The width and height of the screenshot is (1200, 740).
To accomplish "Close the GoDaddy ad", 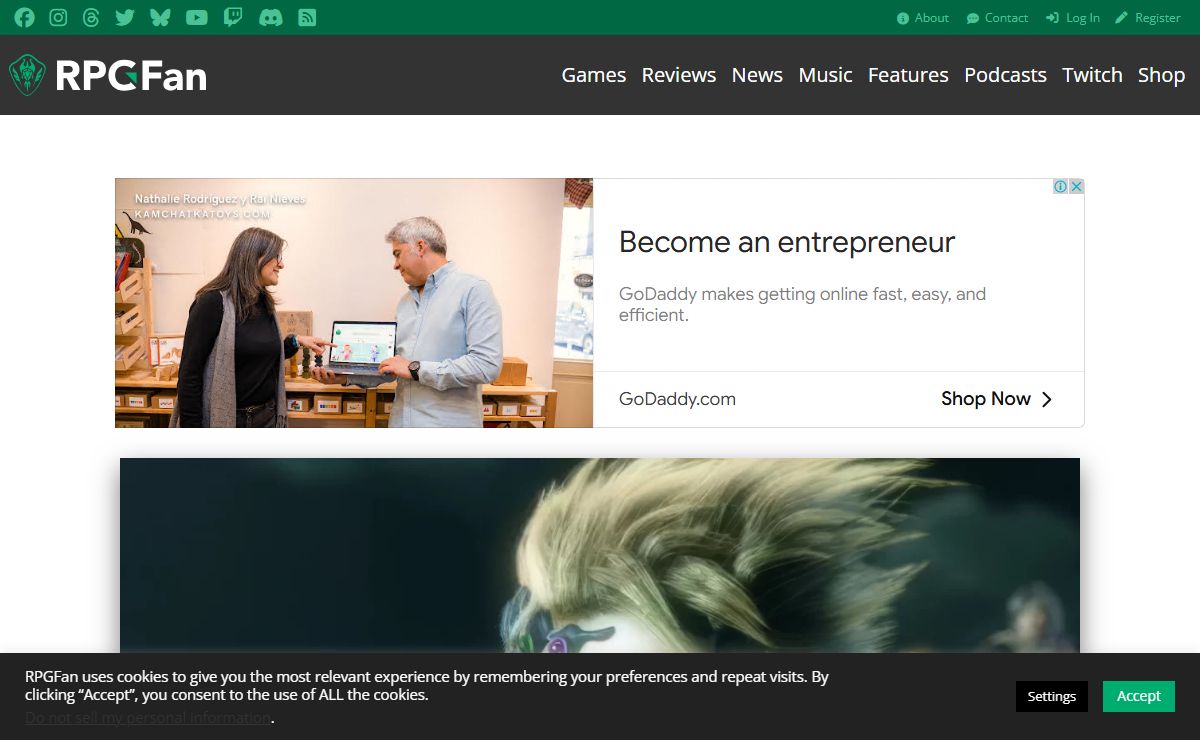I will (x=1077, y=187).
